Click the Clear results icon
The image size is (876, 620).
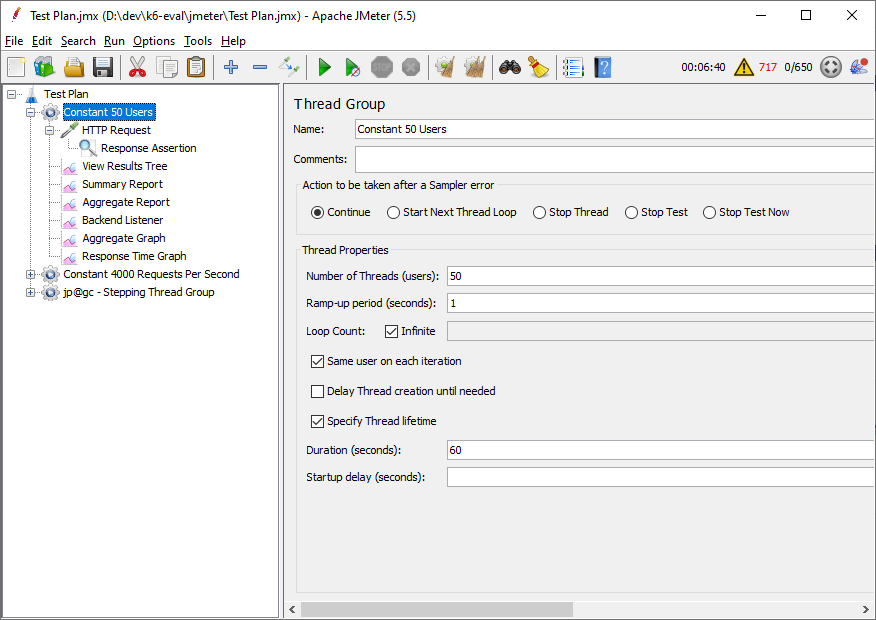[445, 68]
